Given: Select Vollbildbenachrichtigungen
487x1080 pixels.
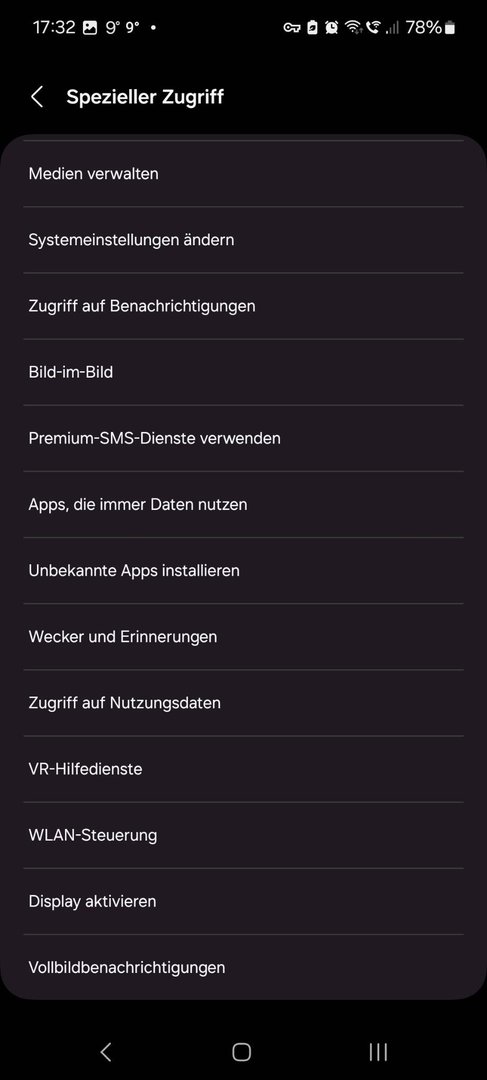Looking at the screenshot, I should [x=243, y=967].
